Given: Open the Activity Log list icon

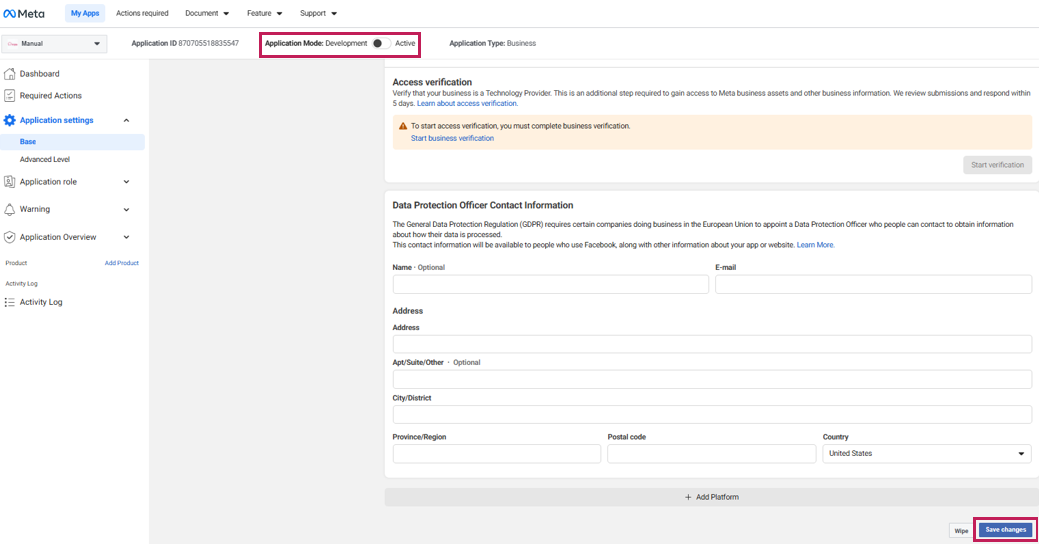Looking at the screenshot, I should click(x=10, y=302).
